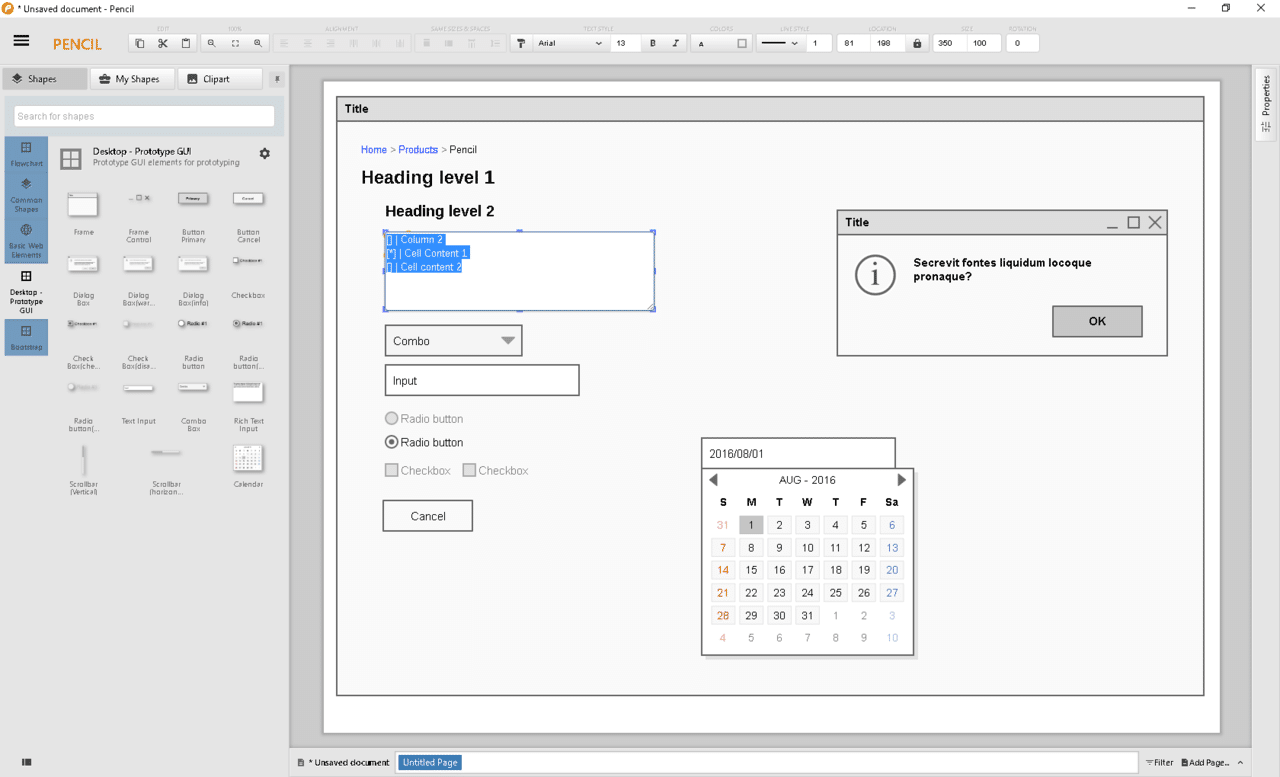The image size is (1280, 777).
Task: Click the font size field showing 13
Action: click(x=625, y=43)
